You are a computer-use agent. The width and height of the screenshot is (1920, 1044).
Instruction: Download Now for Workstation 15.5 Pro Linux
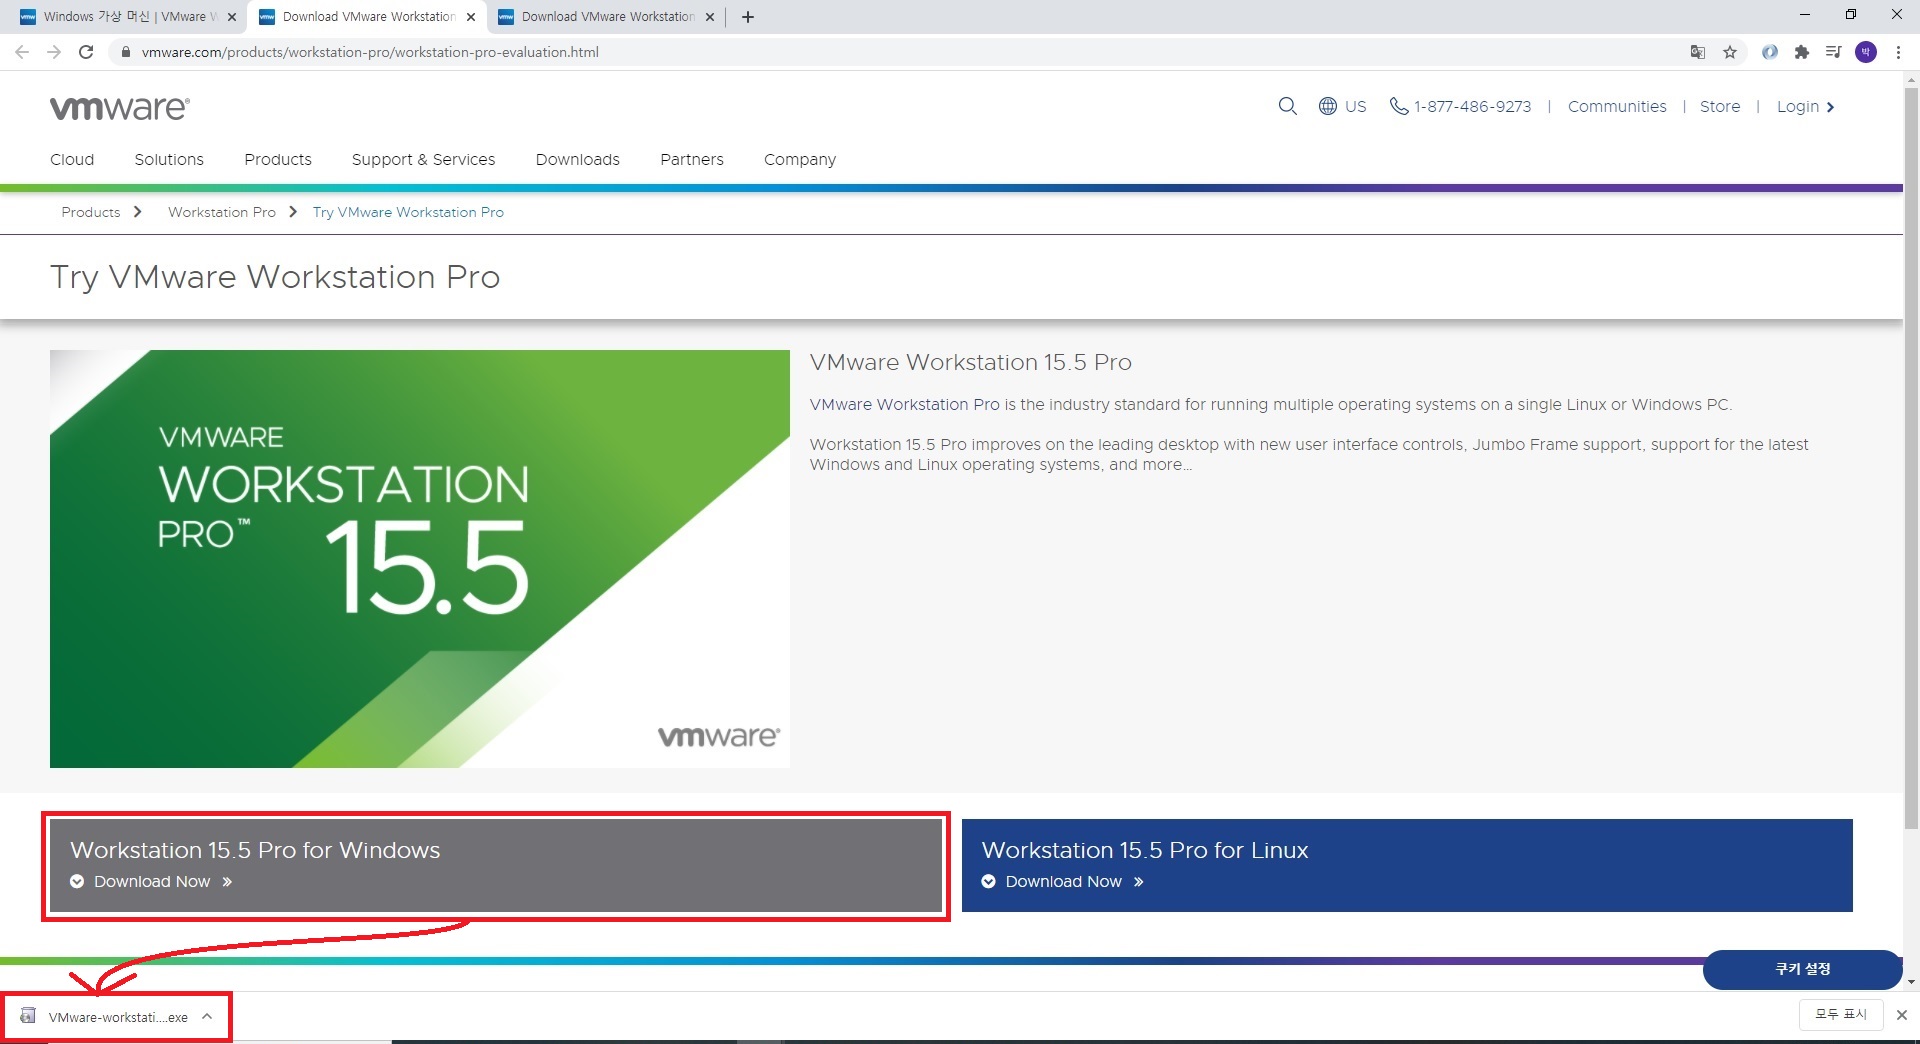[x=1063, y=881]
